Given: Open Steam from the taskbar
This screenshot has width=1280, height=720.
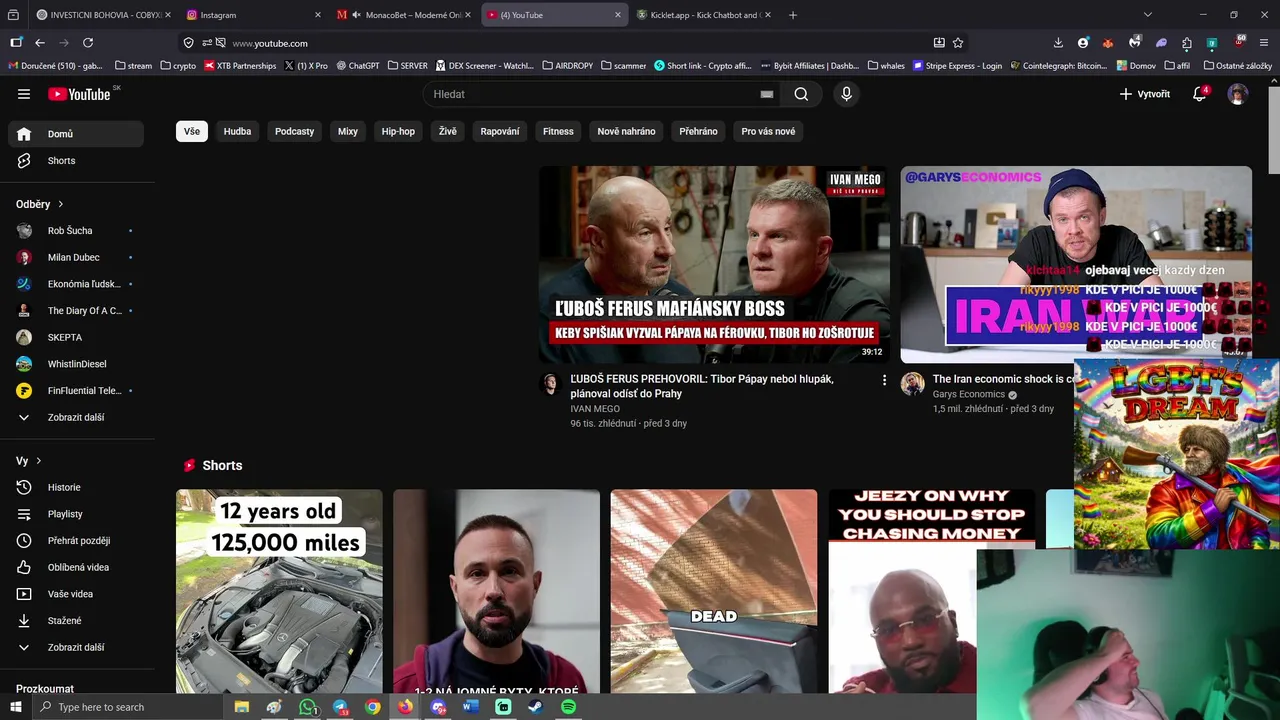Looking at the screenshot, I should [536, 707].
